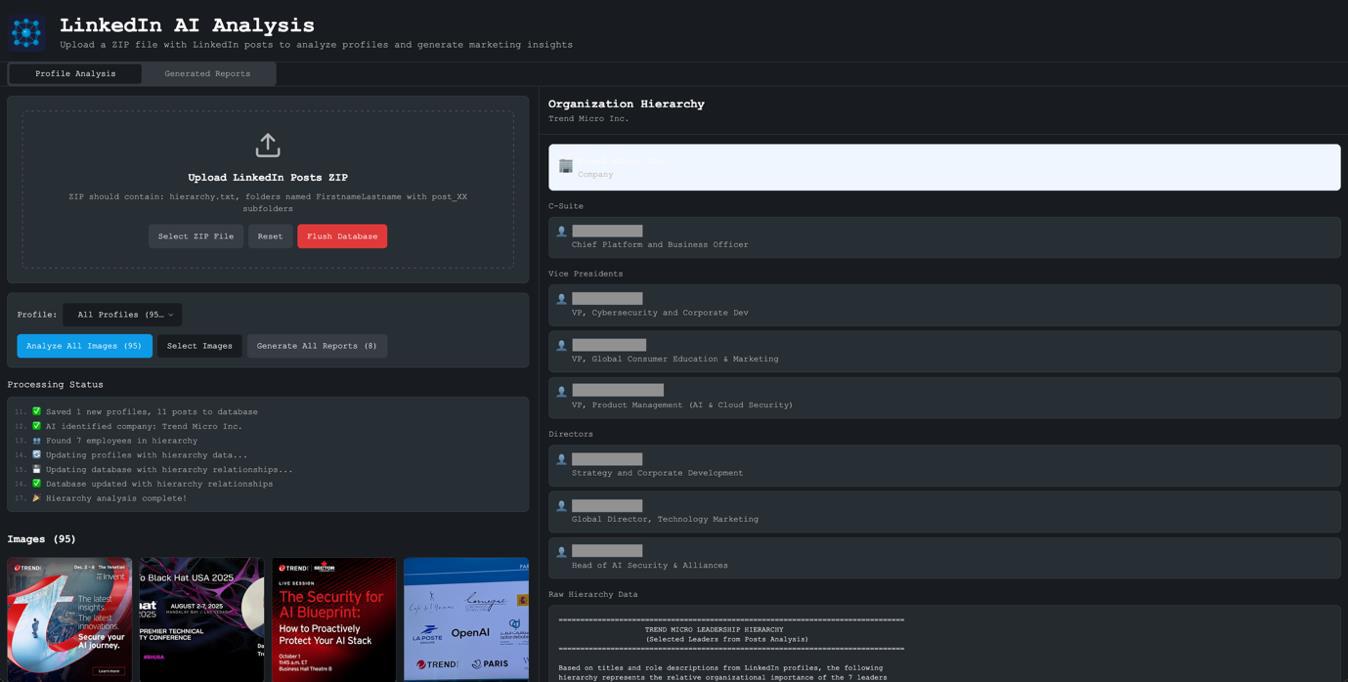Open the All Profiles dropdown
Screen dimensions: 1348x682
123,315
